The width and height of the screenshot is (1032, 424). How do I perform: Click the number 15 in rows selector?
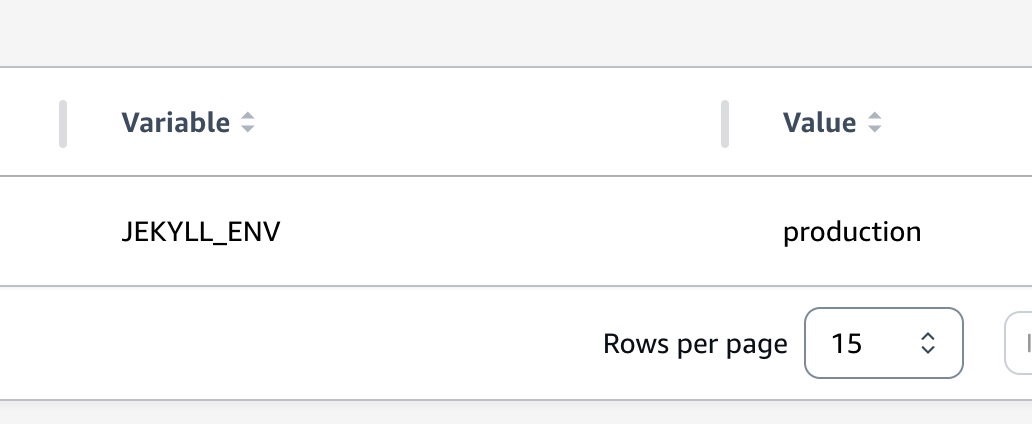click(846, 344)
